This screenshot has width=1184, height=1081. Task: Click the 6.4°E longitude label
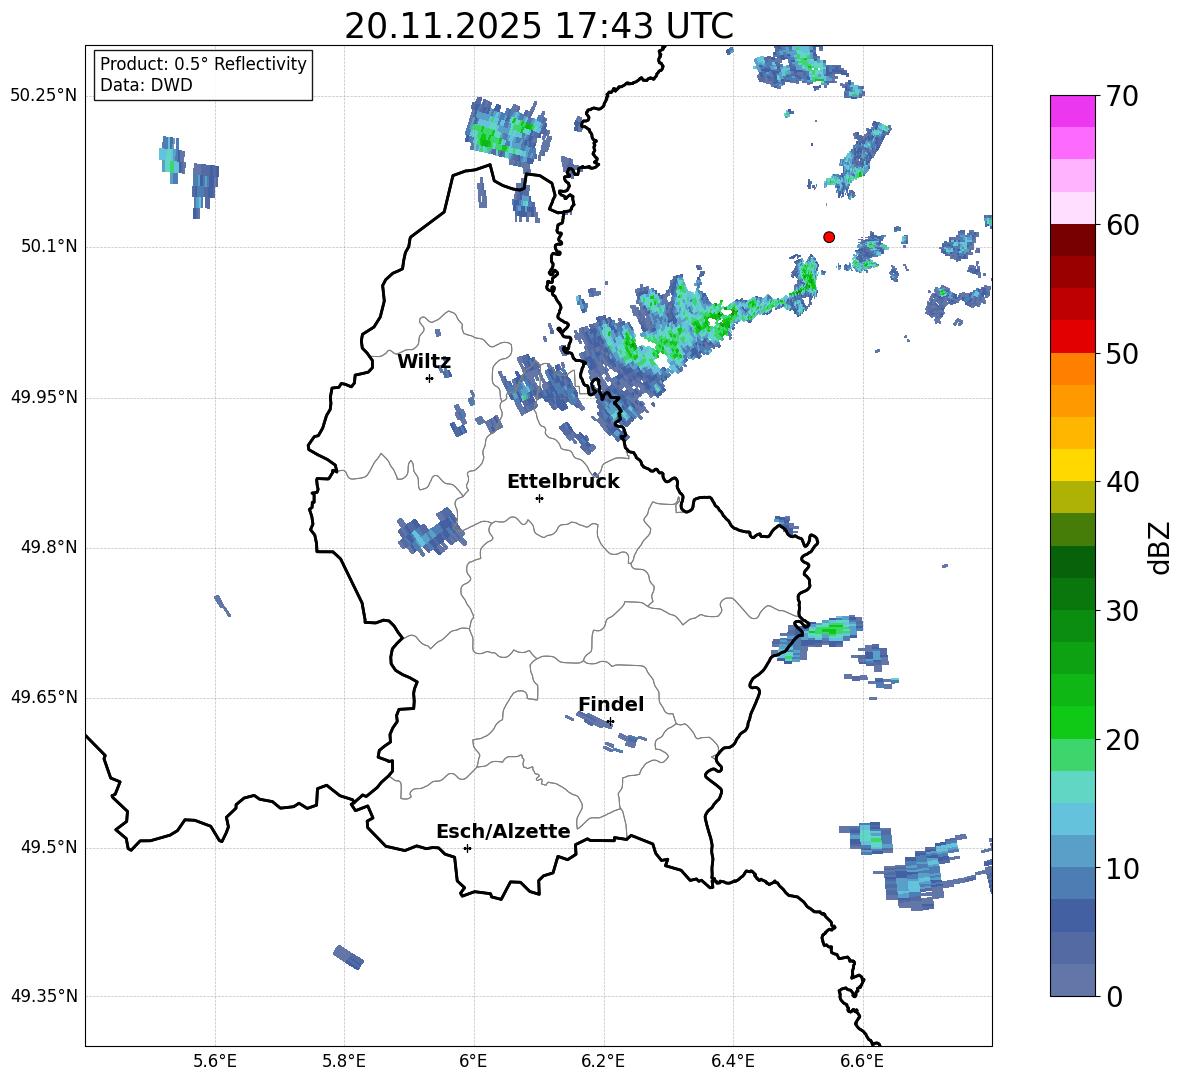pos(732,1061)
